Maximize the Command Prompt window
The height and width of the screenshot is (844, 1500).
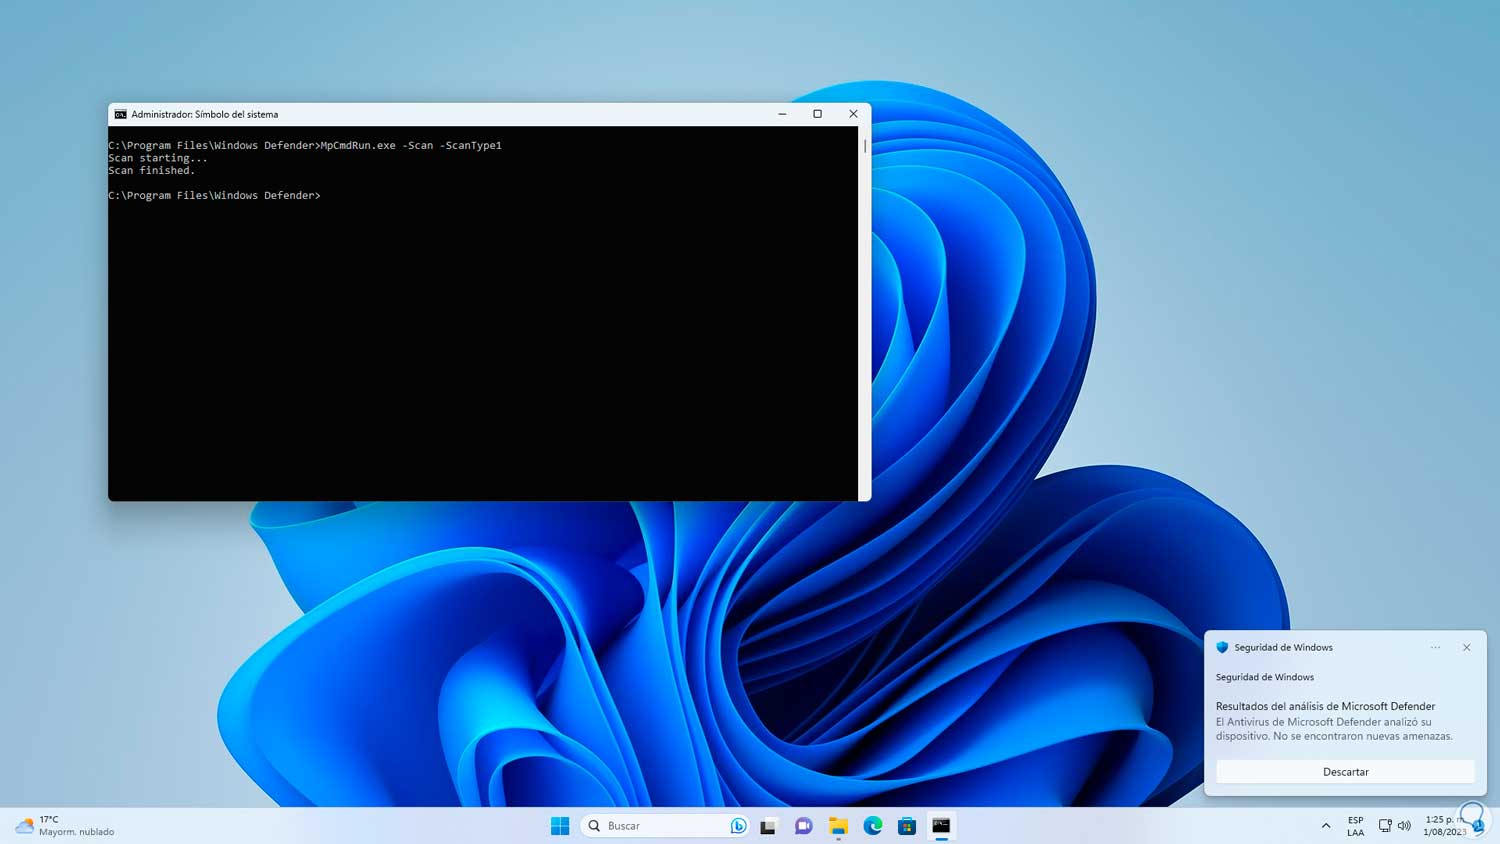click(817, 114)
